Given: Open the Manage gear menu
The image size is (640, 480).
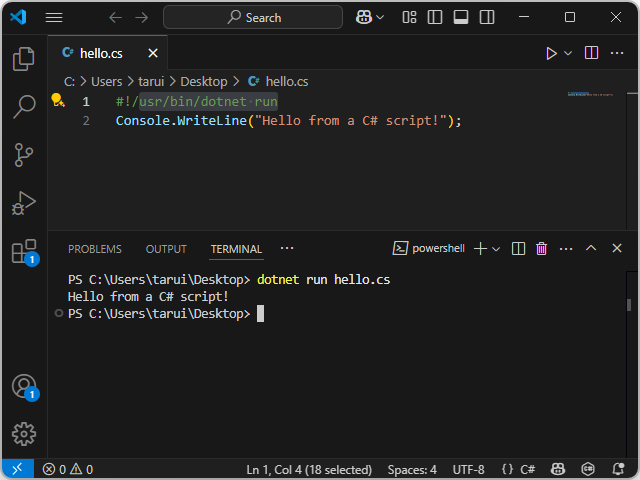Looking at the screenshot, I should click(23, 434).
